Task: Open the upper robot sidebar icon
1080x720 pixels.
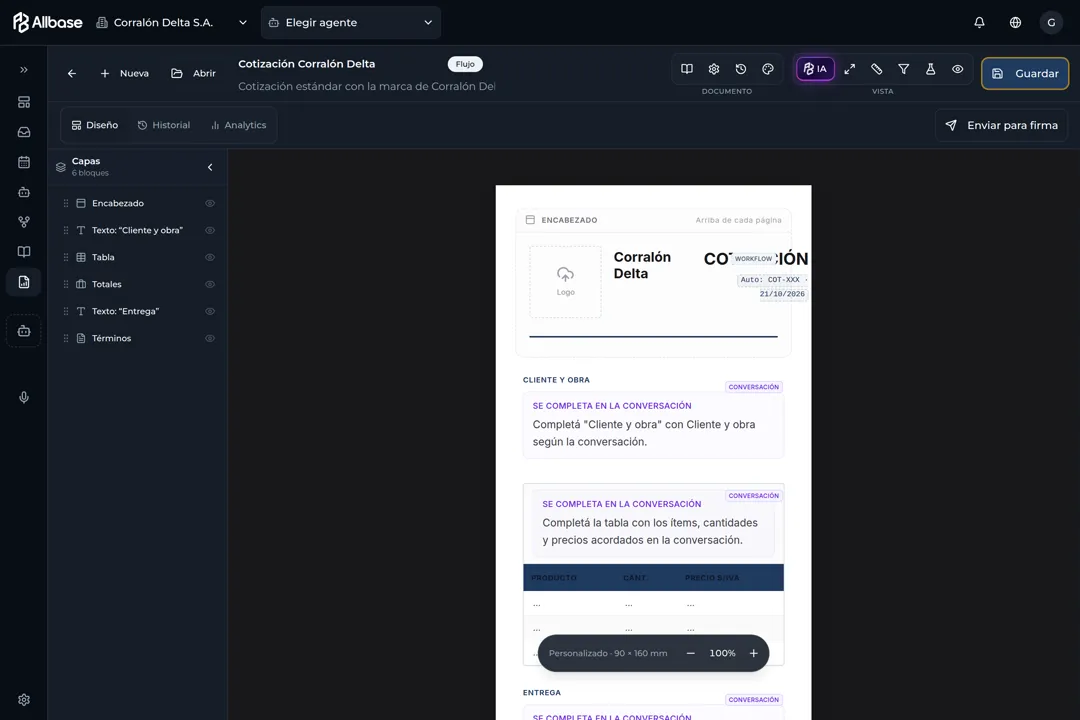Action: pos(23,192)
